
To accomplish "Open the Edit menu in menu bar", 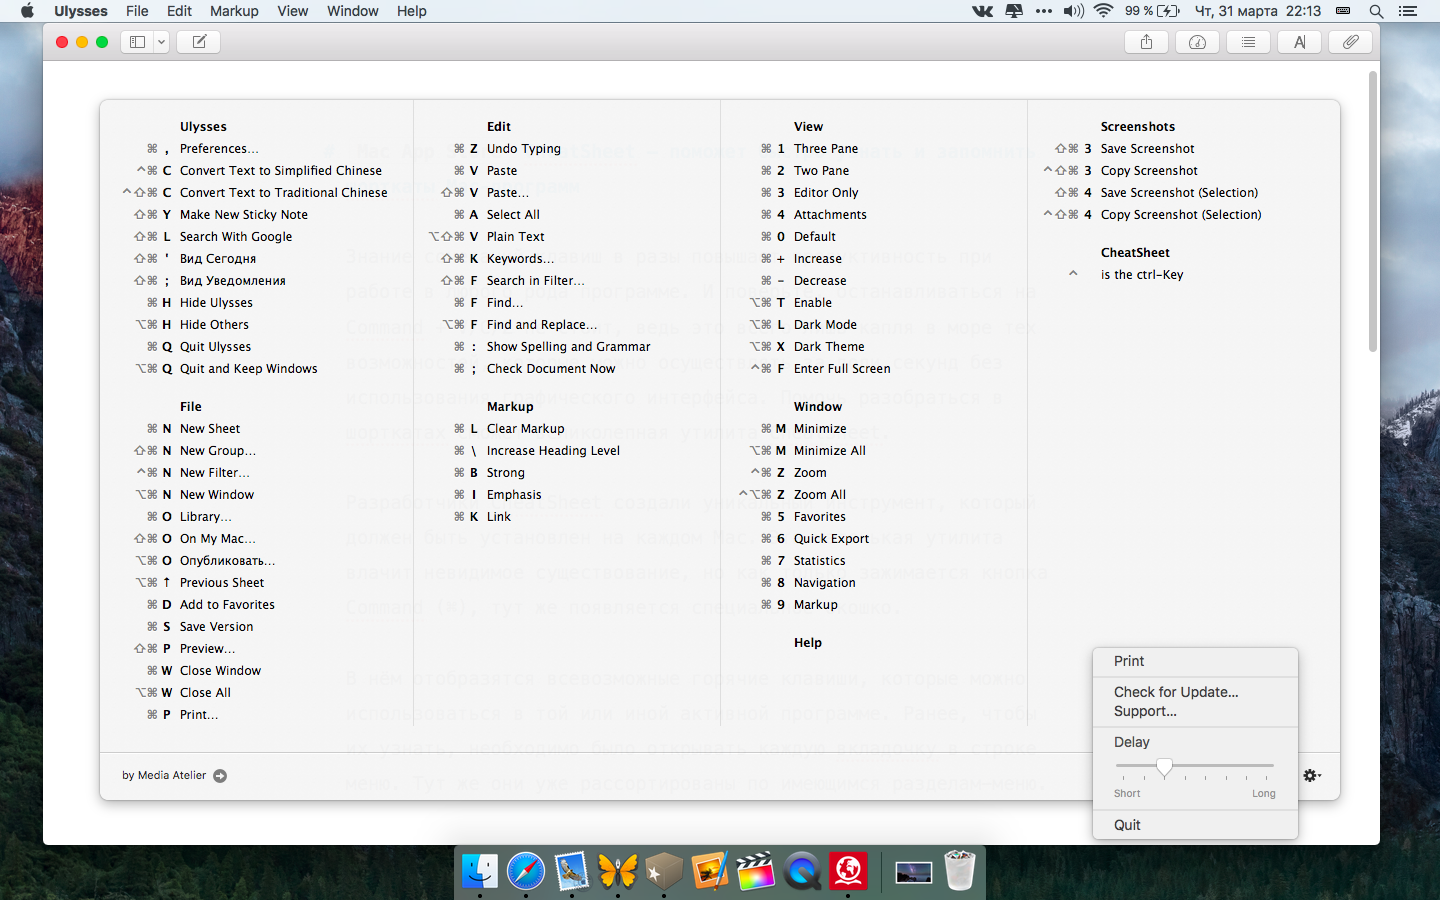I will coord(179,11).
